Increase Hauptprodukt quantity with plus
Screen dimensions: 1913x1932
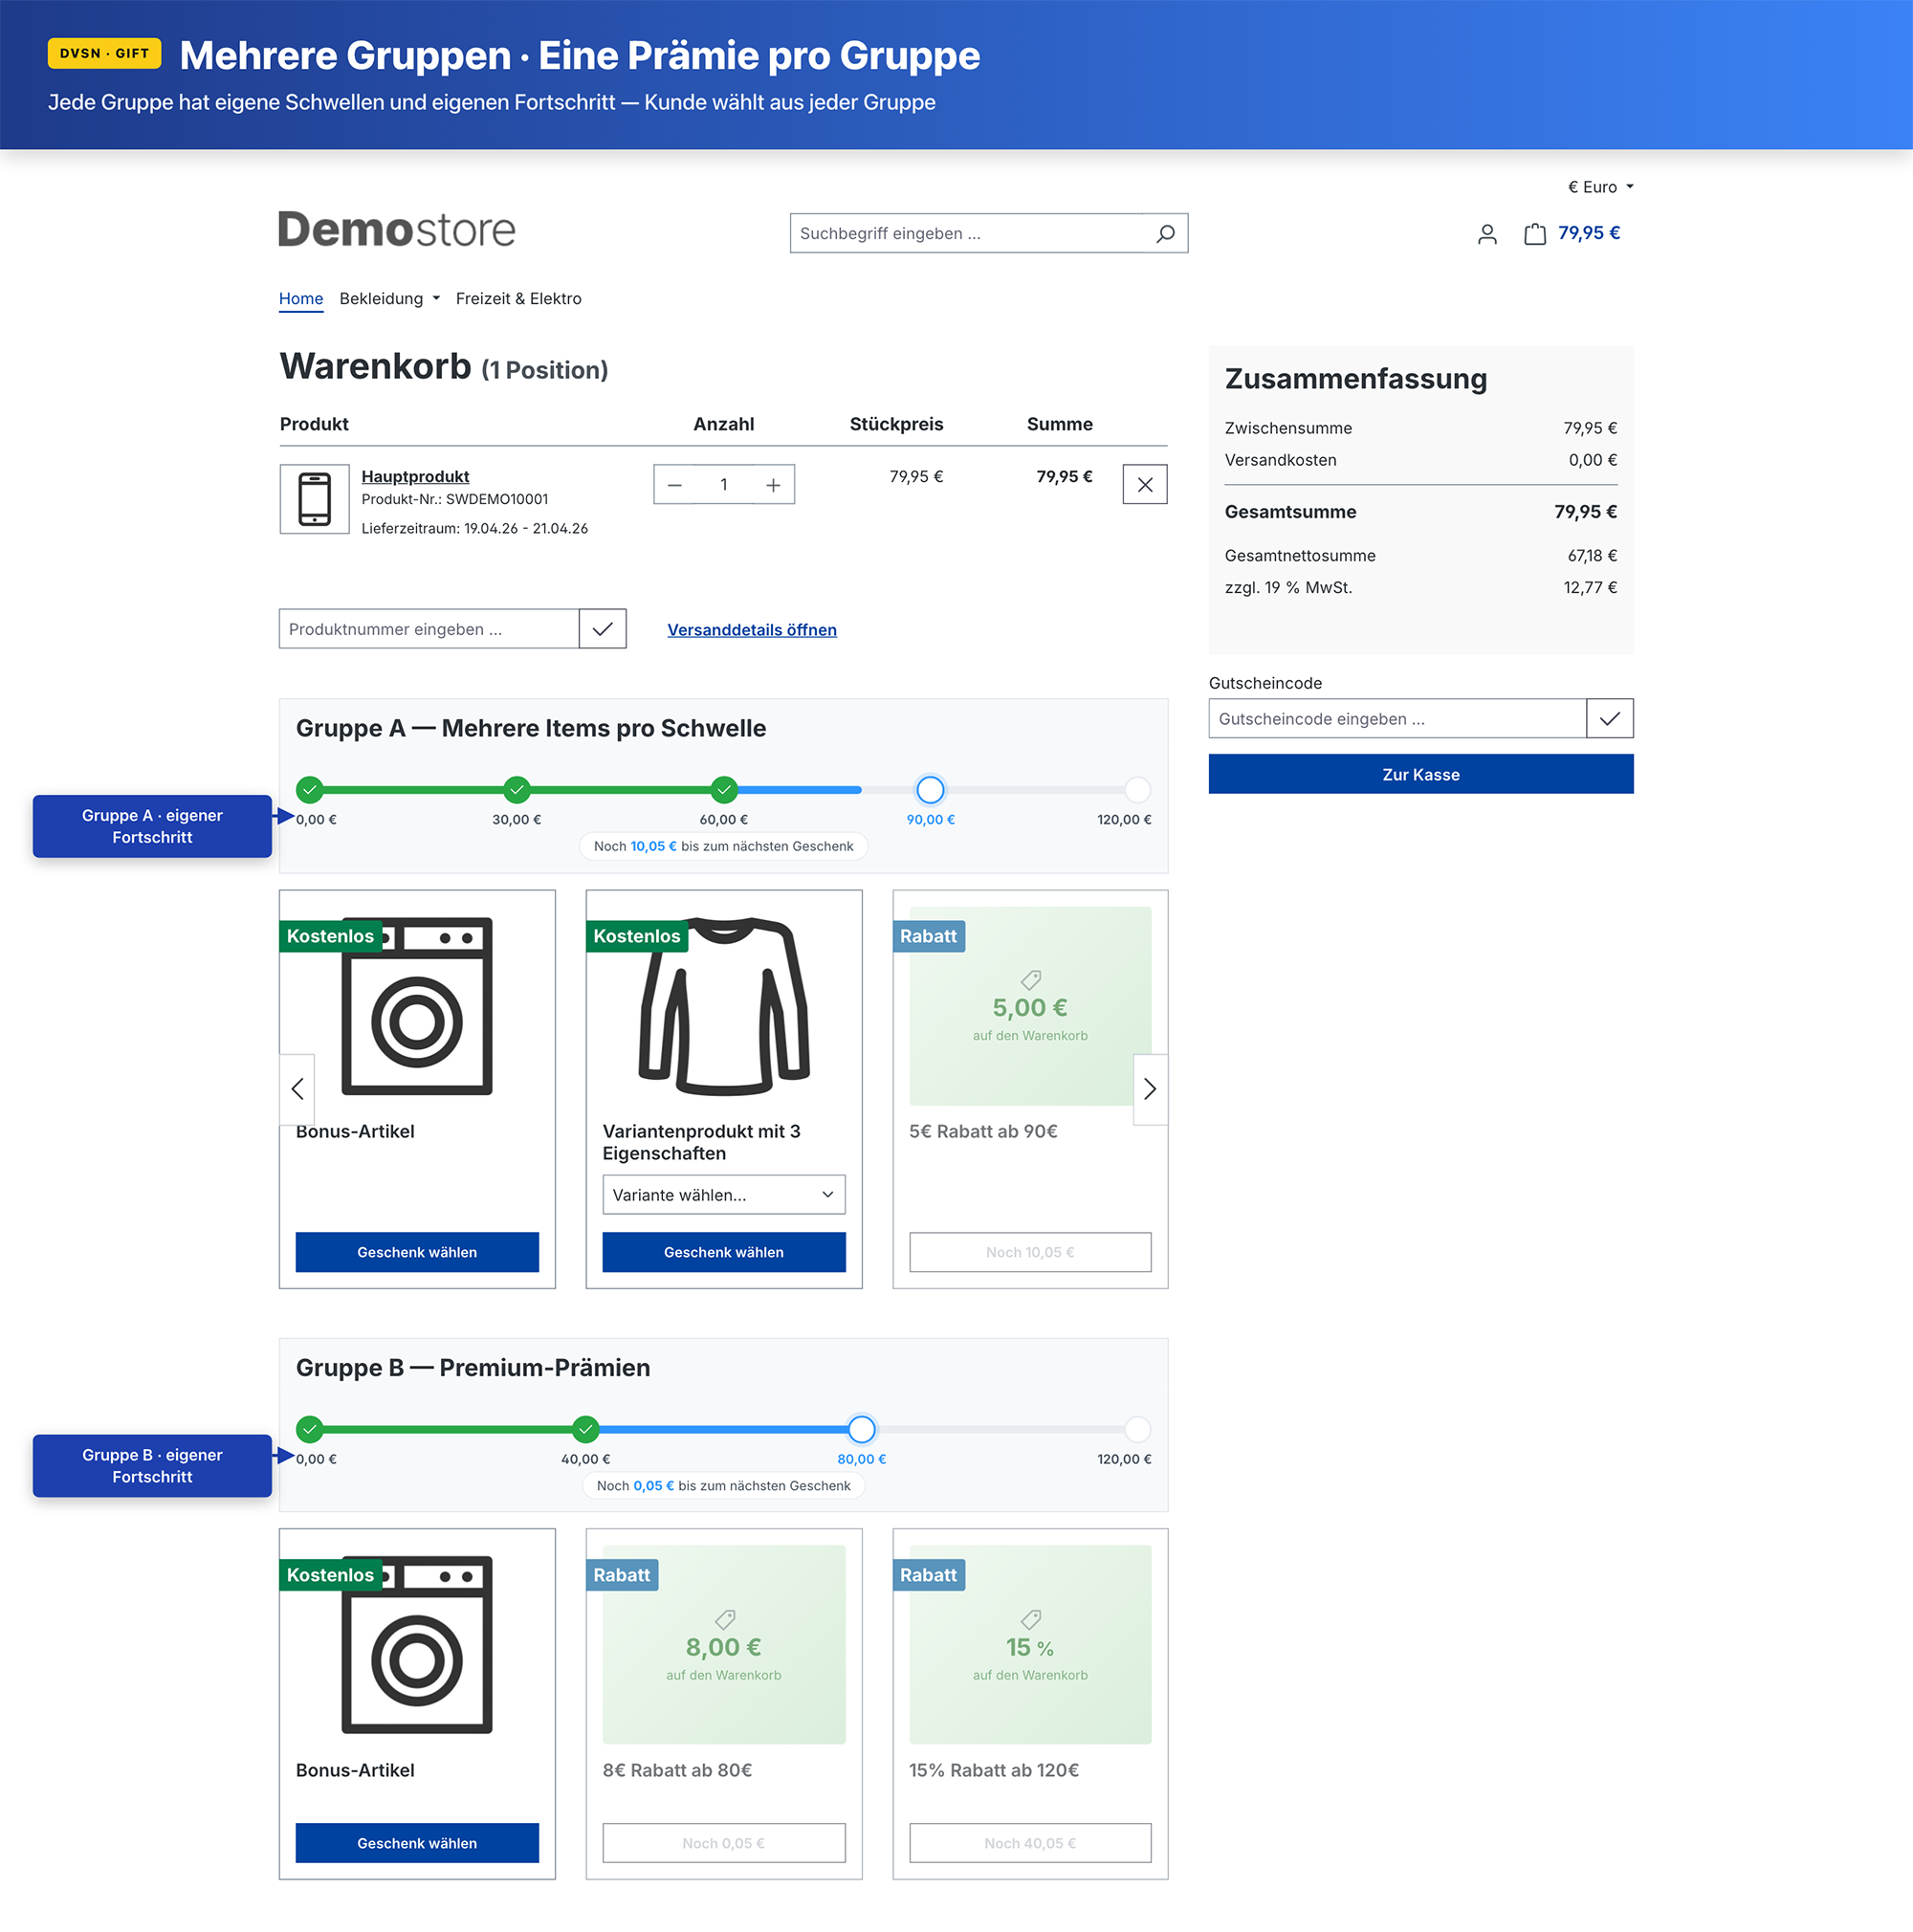click(x=773, y=485)
